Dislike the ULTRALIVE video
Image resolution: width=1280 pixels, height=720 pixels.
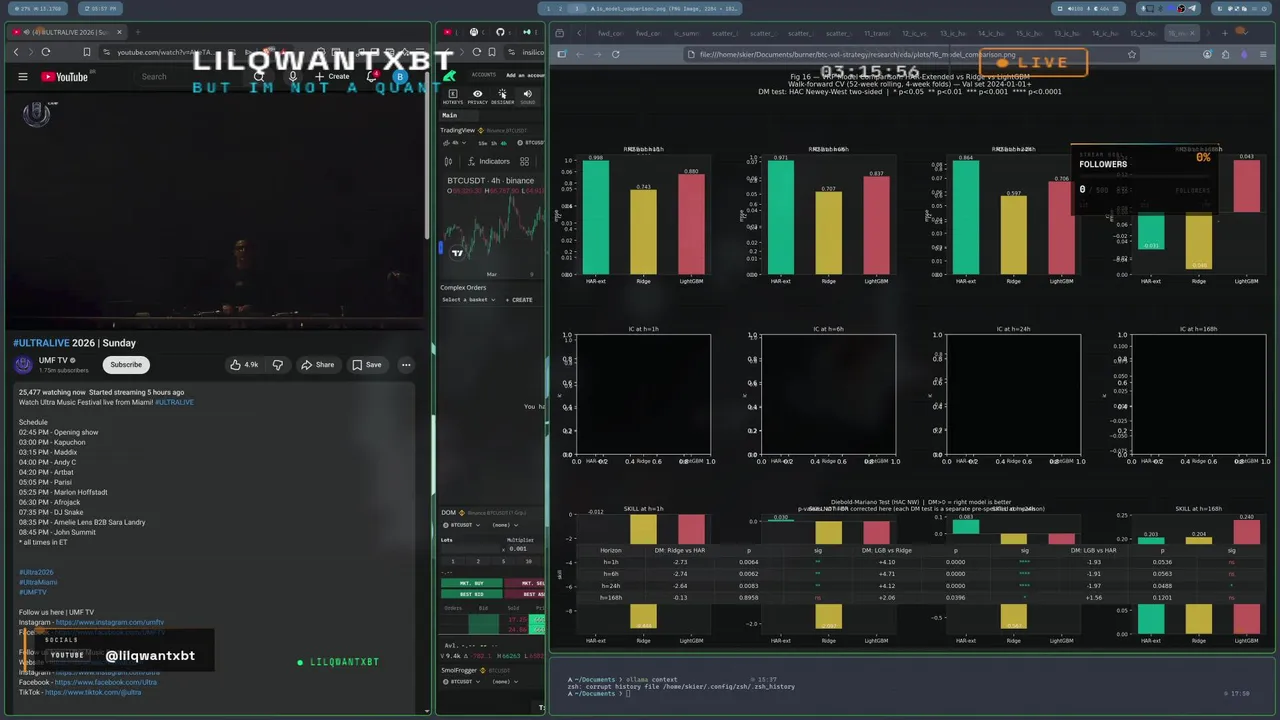(278, 365)
